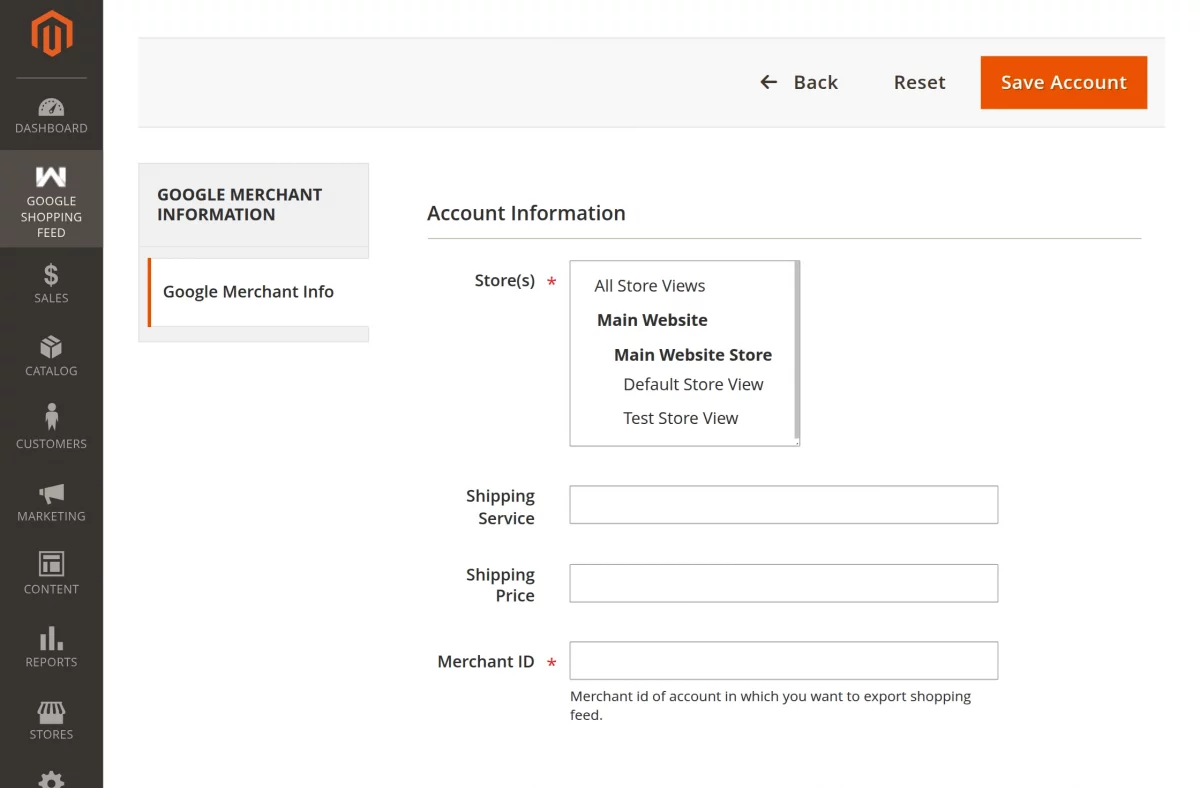Click the Back arrow button
The image size is (1200, 788).
pos(799,82)
